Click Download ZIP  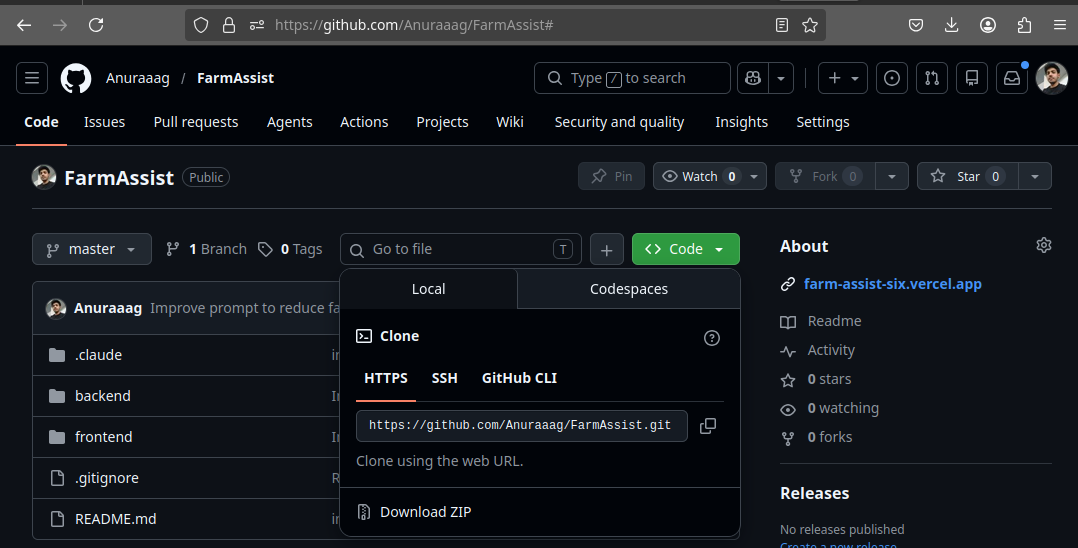point(426,512)
